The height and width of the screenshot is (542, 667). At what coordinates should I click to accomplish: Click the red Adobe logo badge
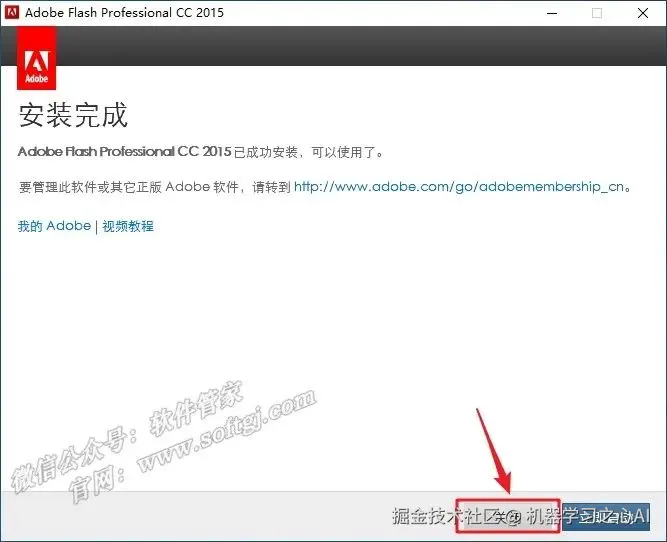point(37,58)
